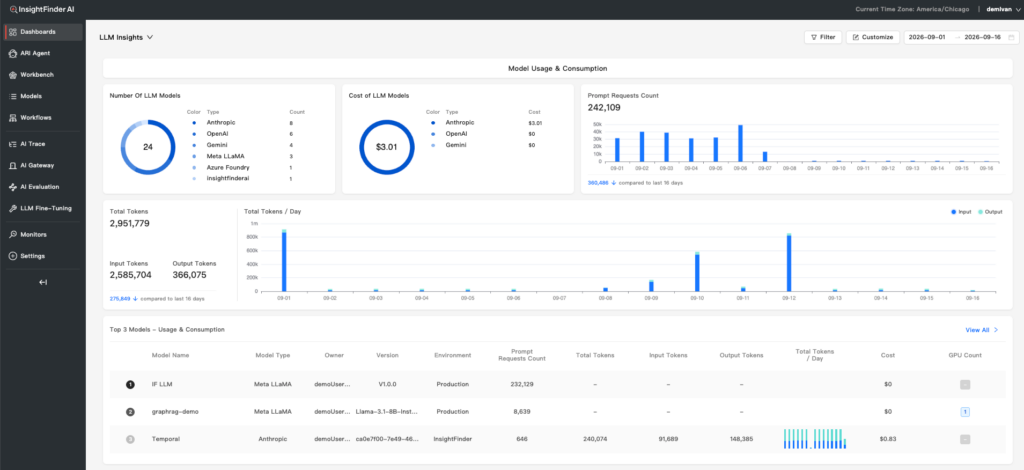Screen dimensions: 1024x470
Task: Click the IF LLM model name
Action: tap(161, 384)
